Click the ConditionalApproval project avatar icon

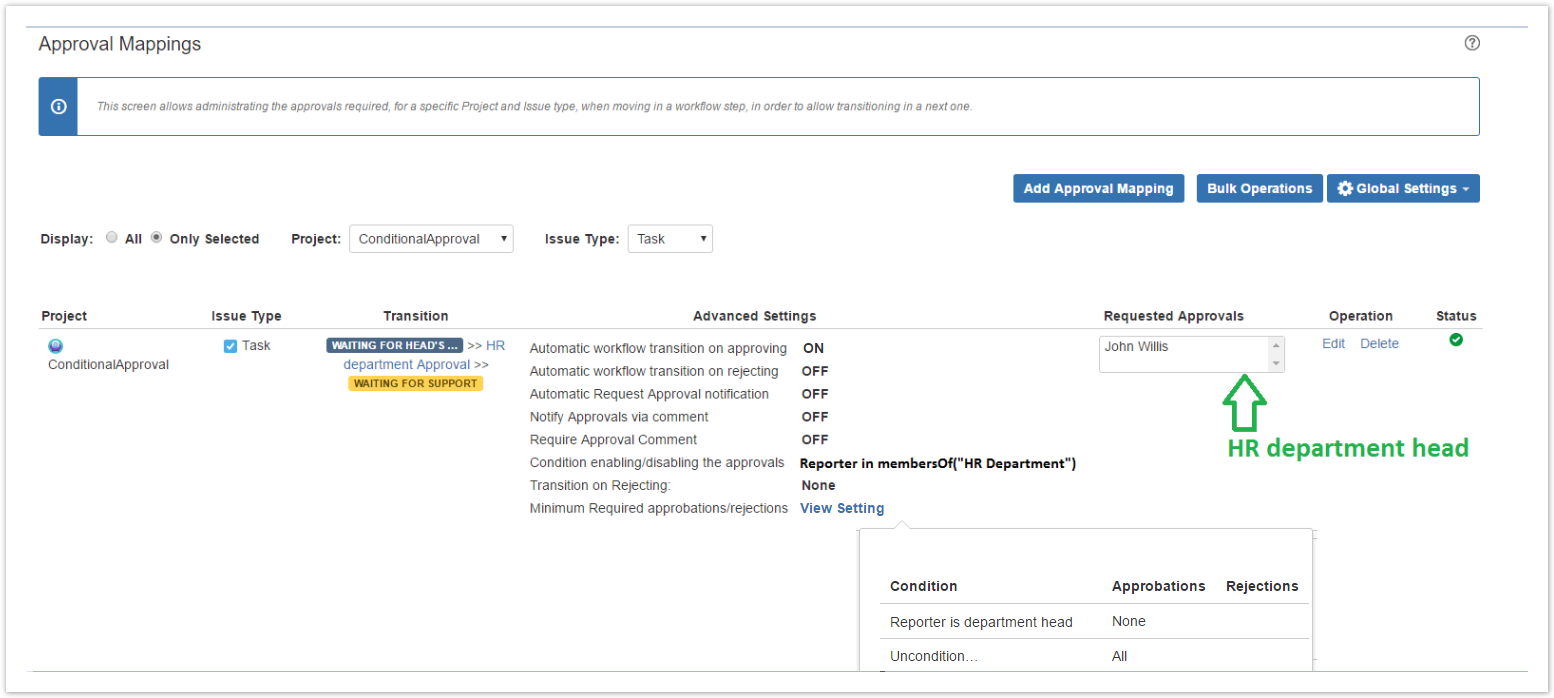[x=55, y=346]
